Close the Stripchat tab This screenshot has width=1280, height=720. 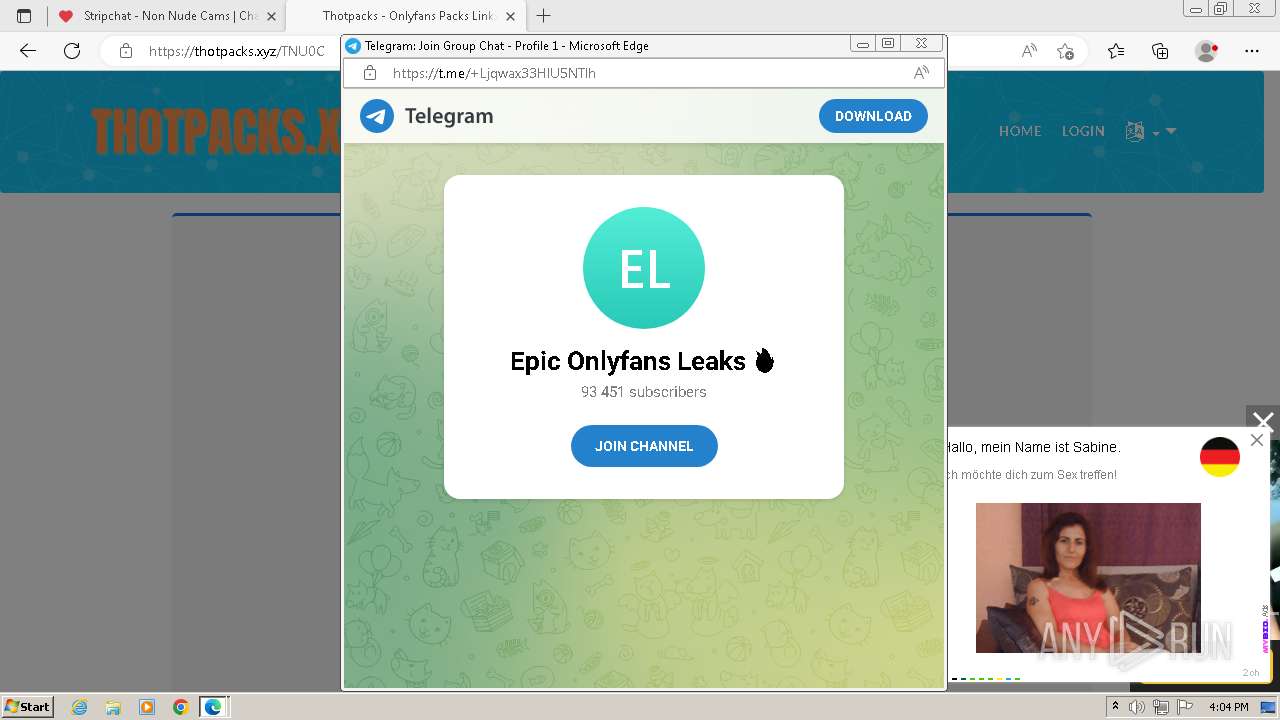[271, 16]
